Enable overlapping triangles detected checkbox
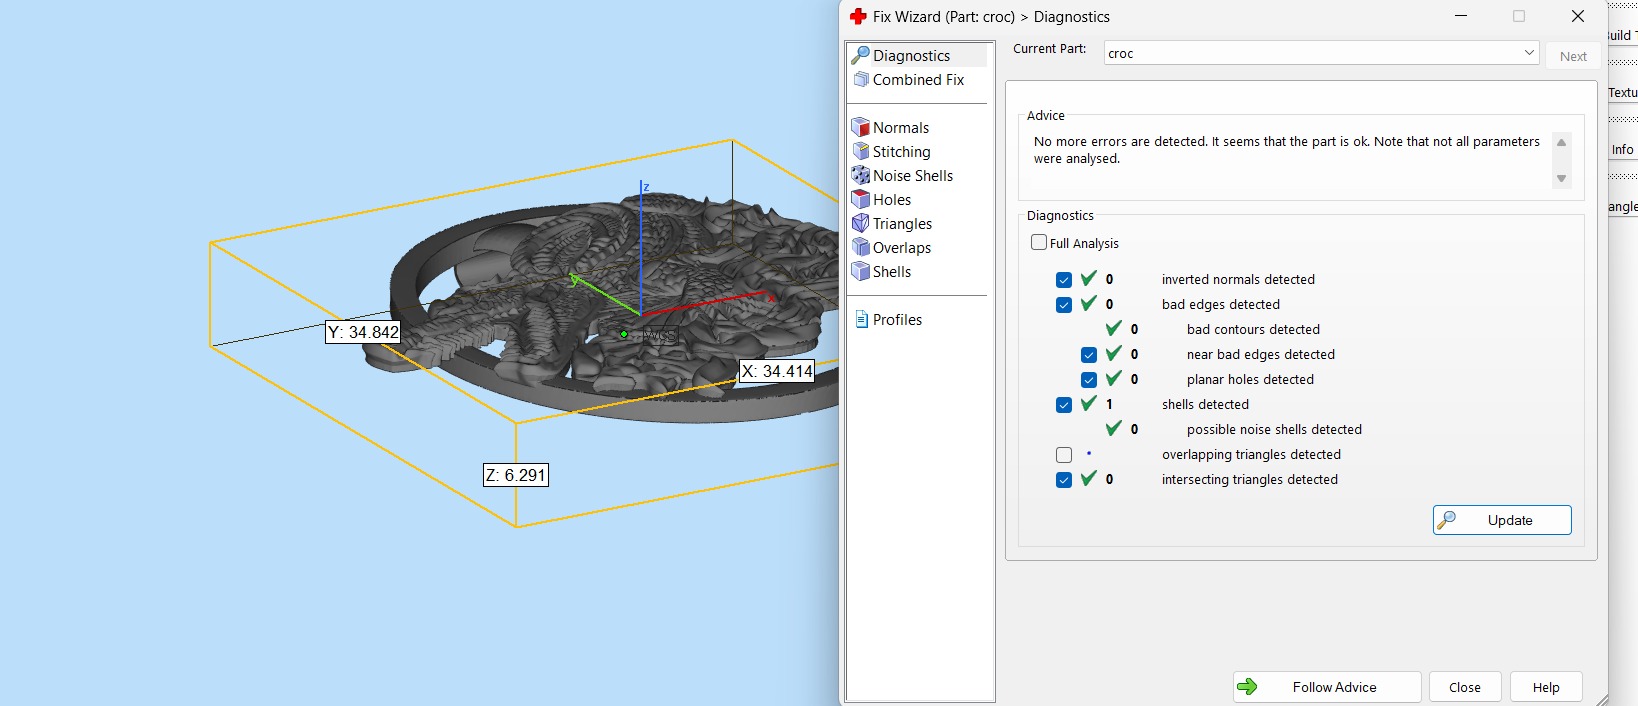 (1064, 455)
